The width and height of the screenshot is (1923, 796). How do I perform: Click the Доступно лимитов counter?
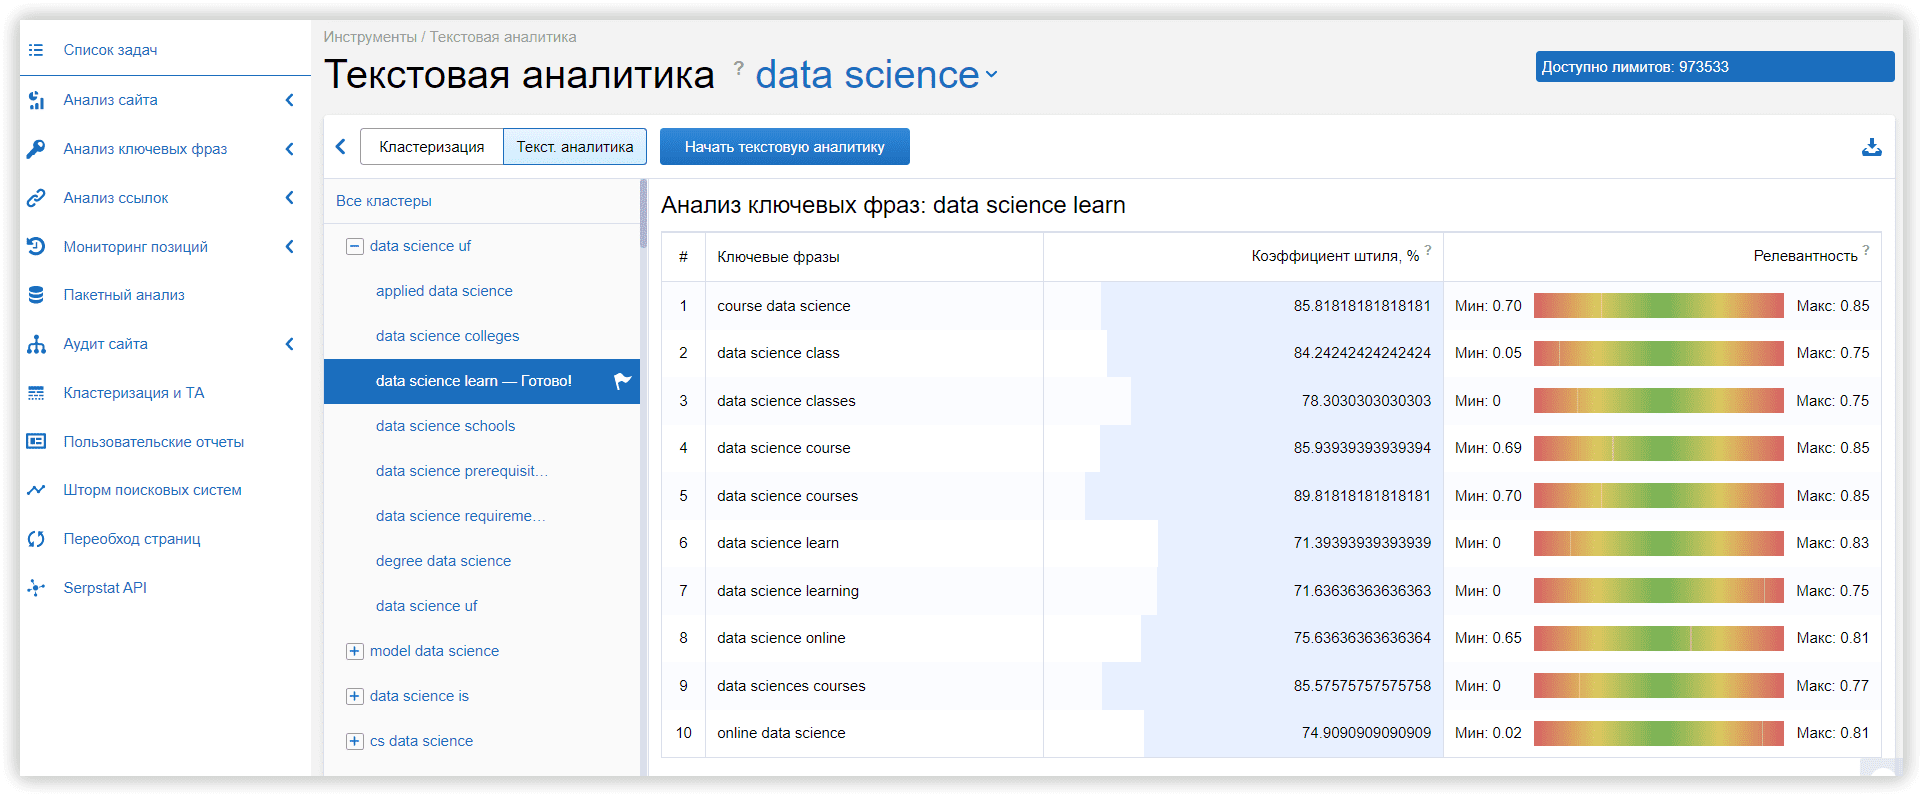pos(1715,67)
